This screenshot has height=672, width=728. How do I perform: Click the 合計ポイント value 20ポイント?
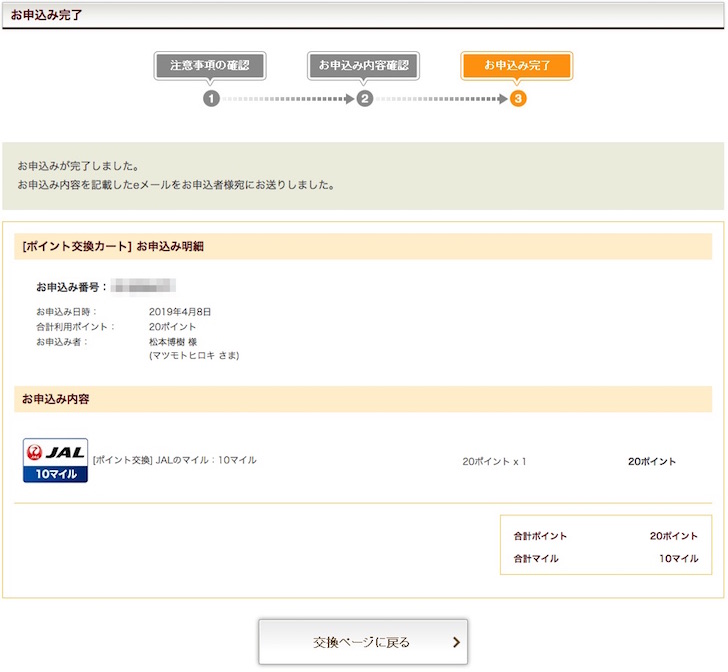click(674, 536)
